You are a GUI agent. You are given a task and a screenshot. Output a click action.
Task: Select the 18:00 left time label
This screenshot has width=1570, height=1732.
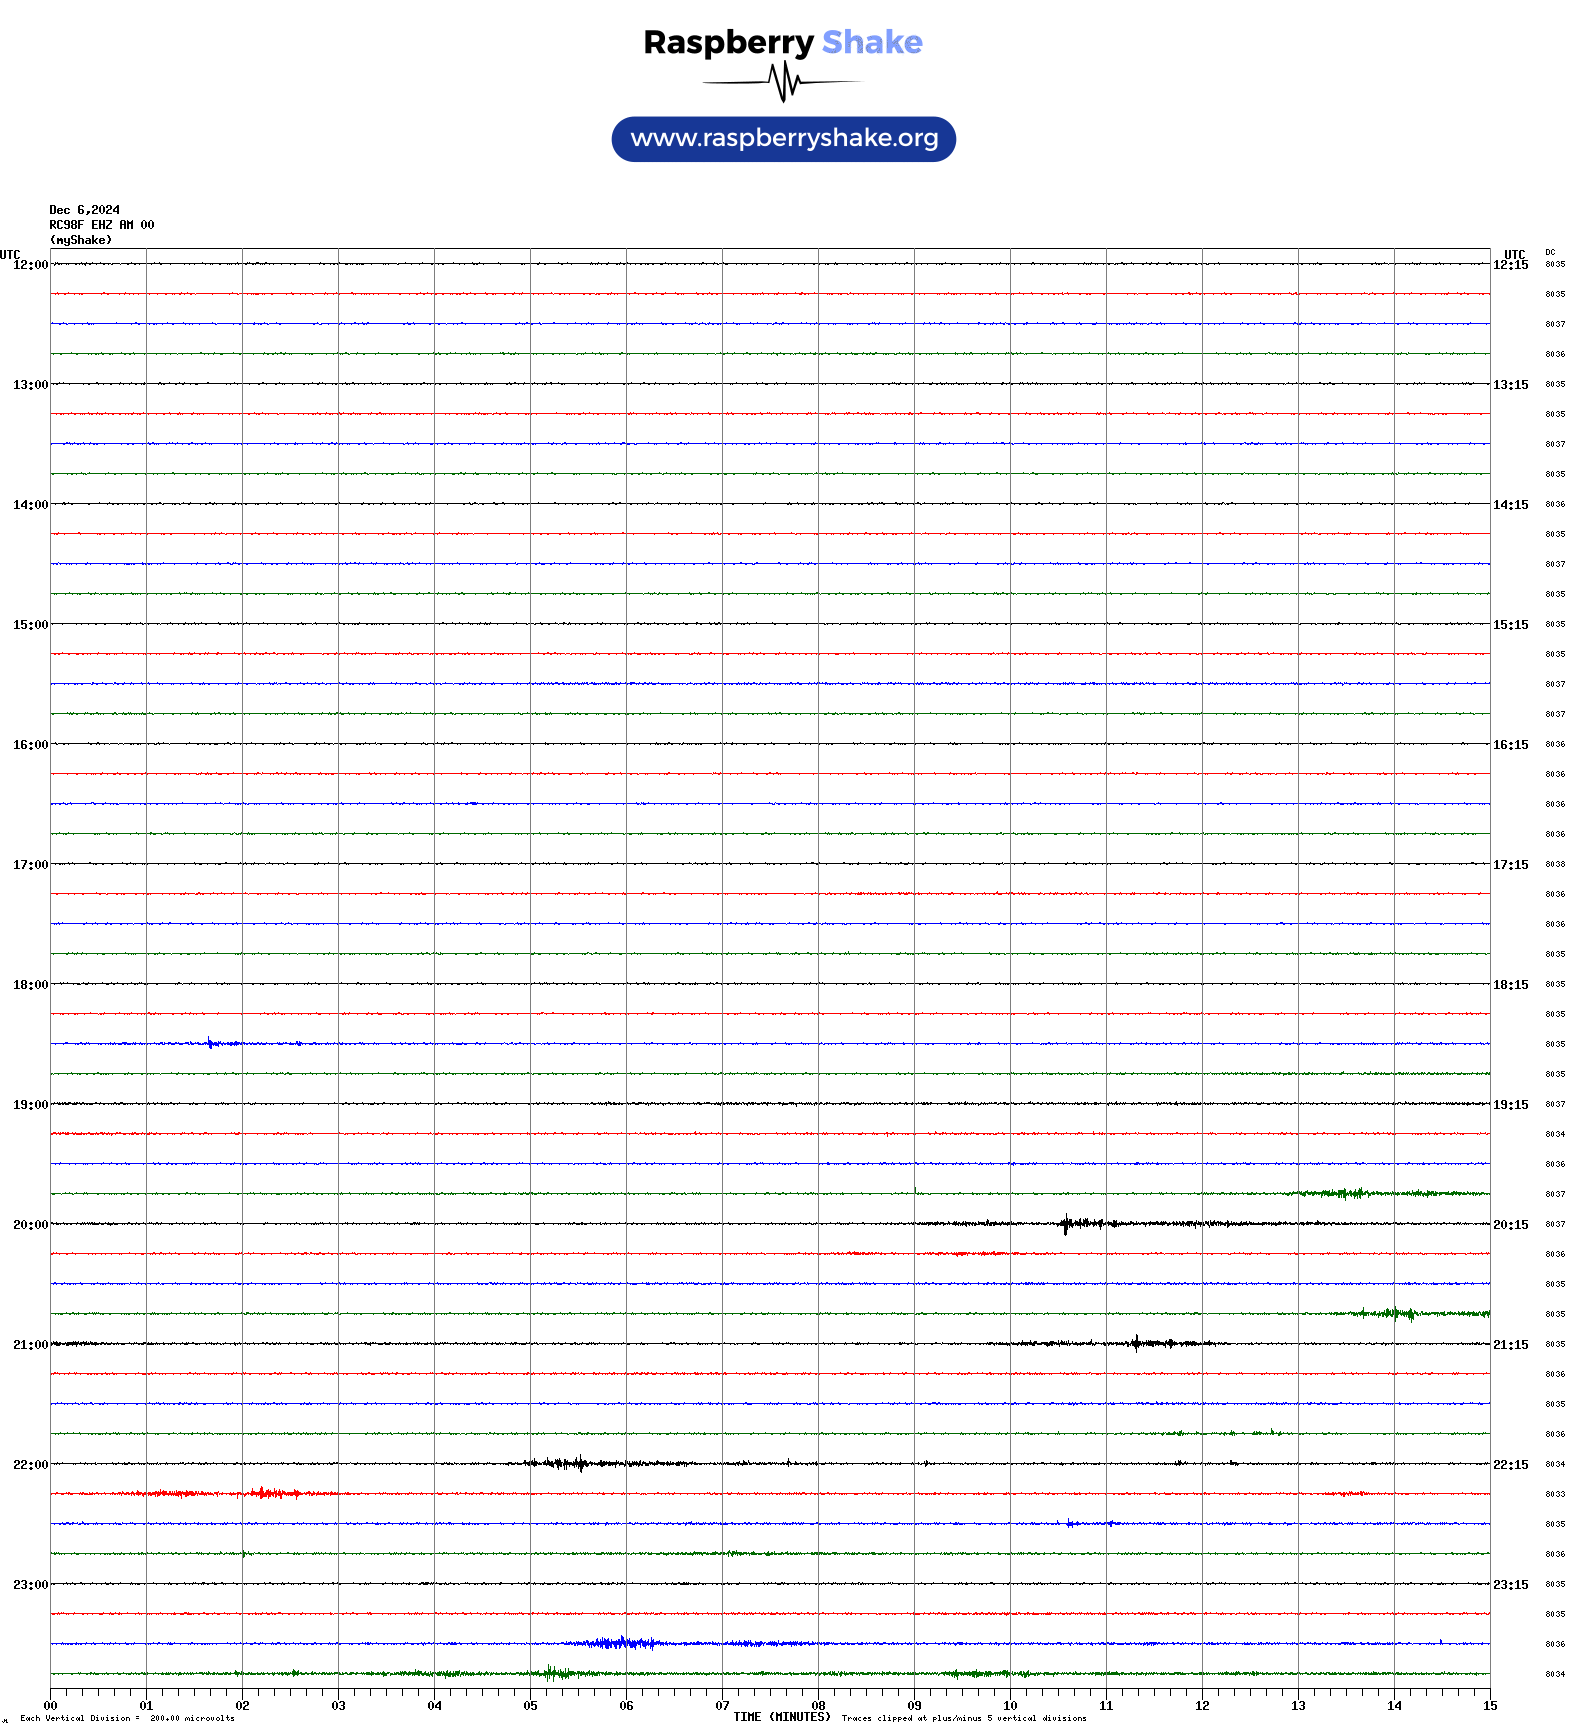pos(30,985)
